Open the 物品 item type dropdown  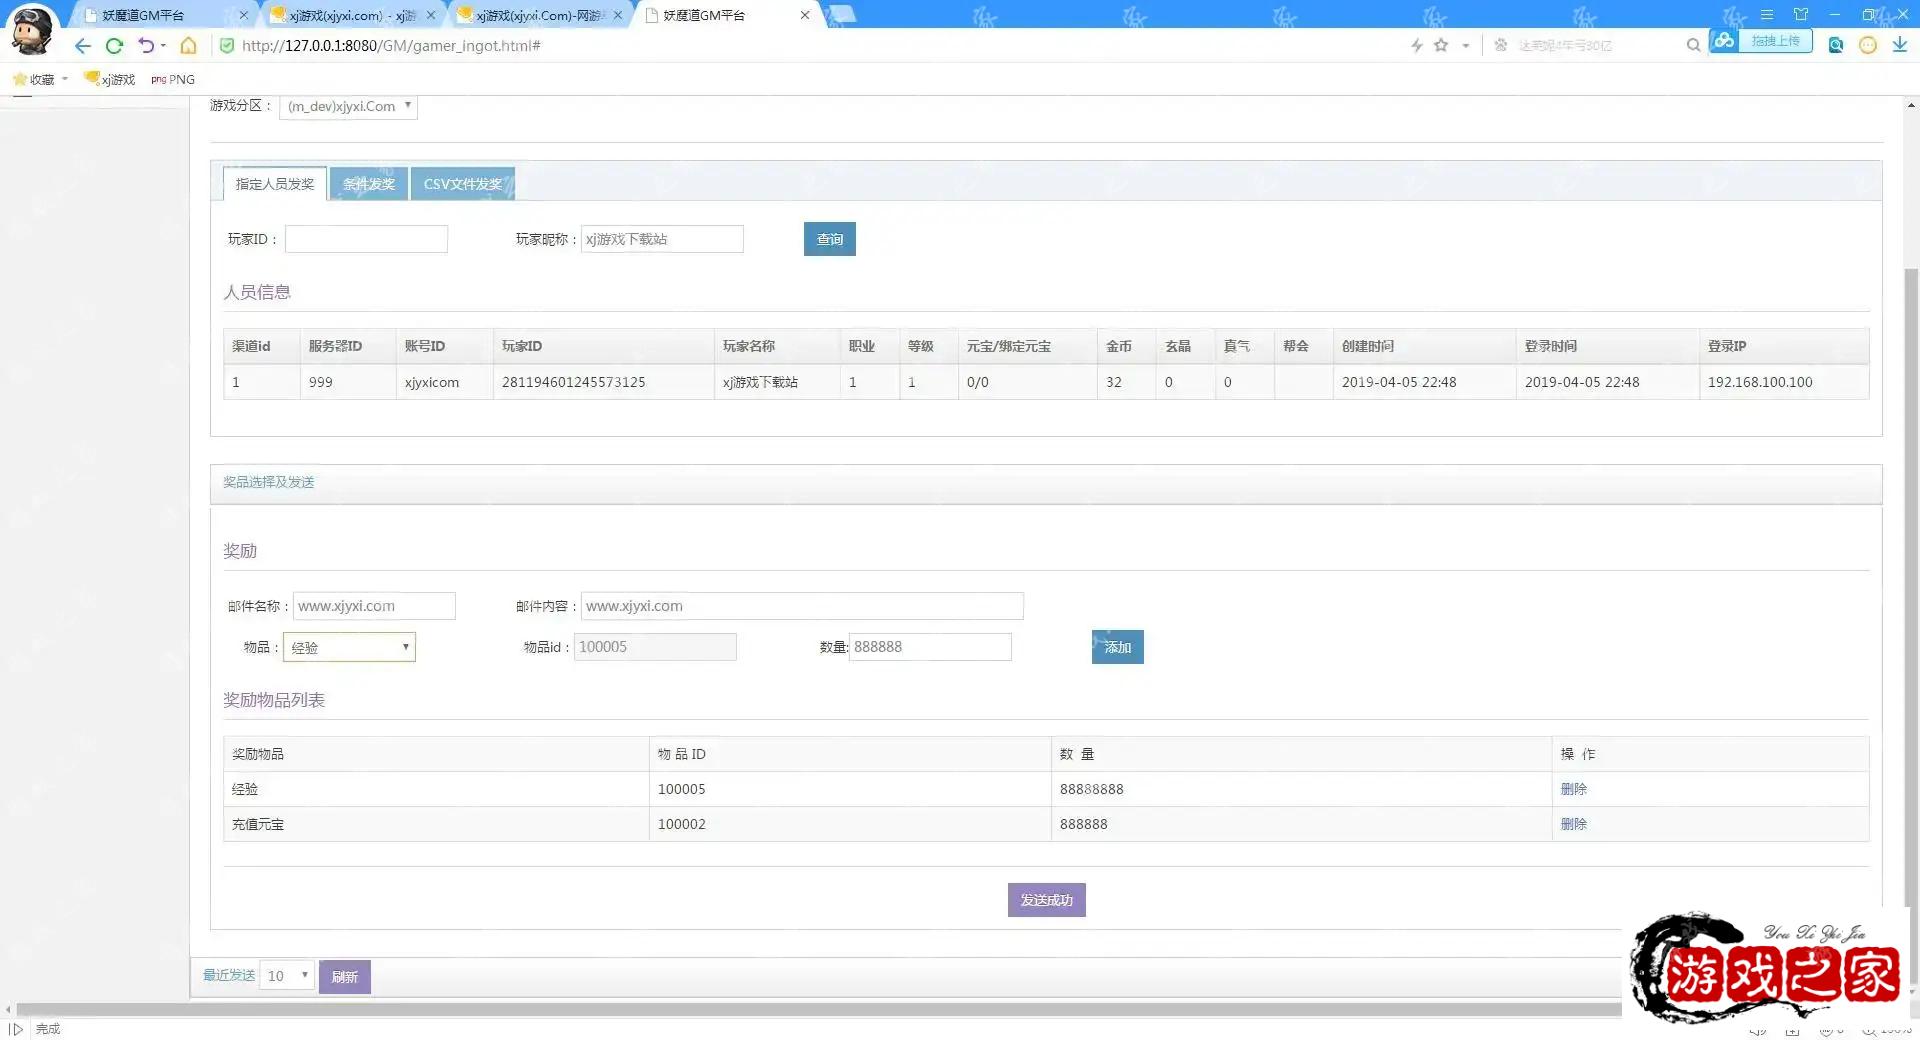(349, 647)
